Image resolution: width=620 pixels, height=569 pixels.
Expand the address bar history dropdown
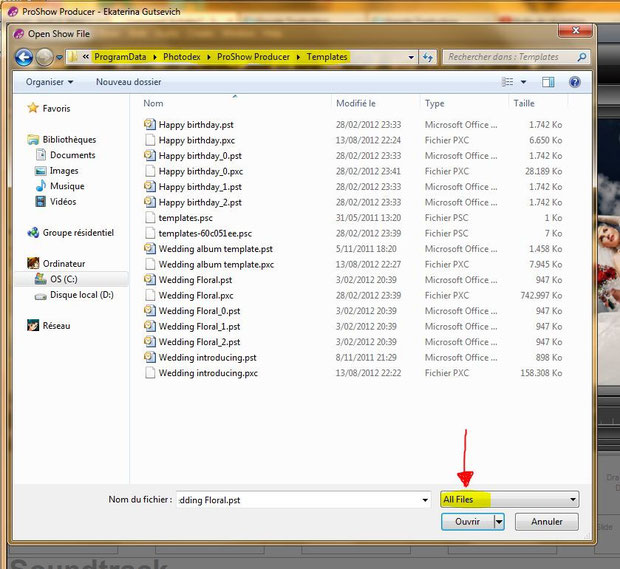[x=411, y=57]
